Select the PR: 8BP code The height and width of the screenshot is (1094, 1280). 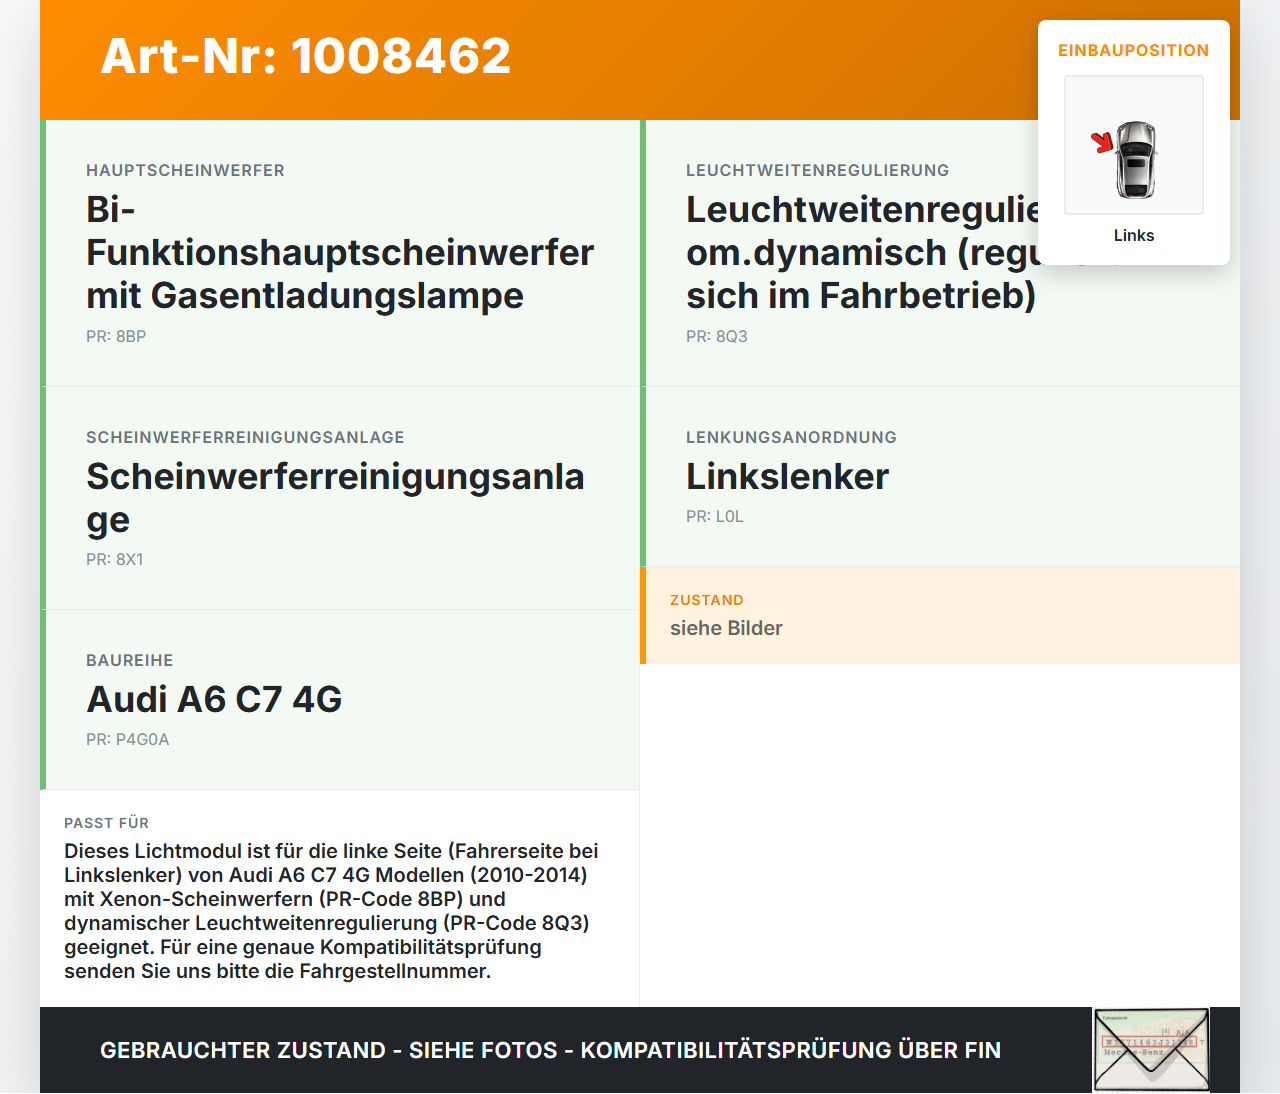[x=116, y=336]
